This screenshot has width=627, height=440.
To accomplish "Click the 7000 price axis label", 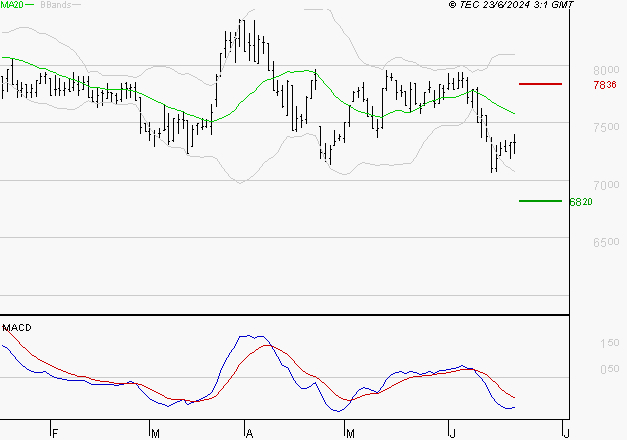I will click(606, 185).
